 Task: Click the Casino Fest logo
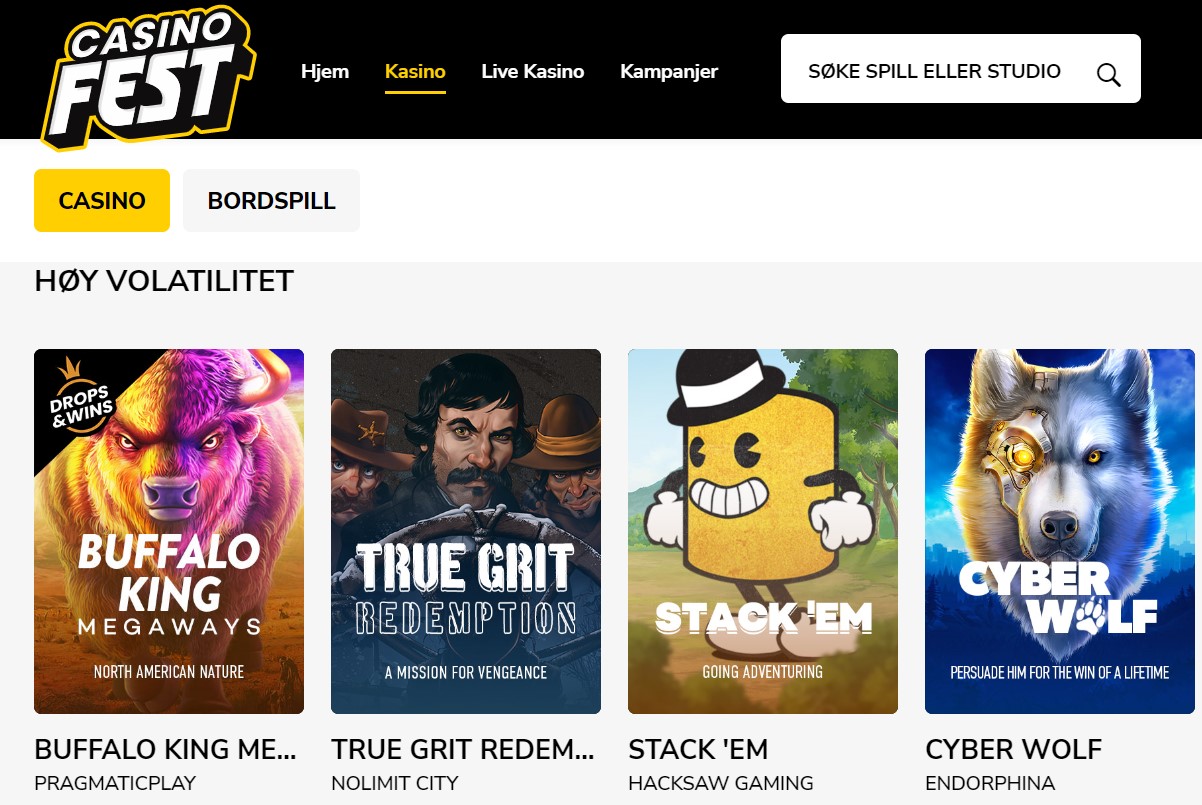click(148, 77)
